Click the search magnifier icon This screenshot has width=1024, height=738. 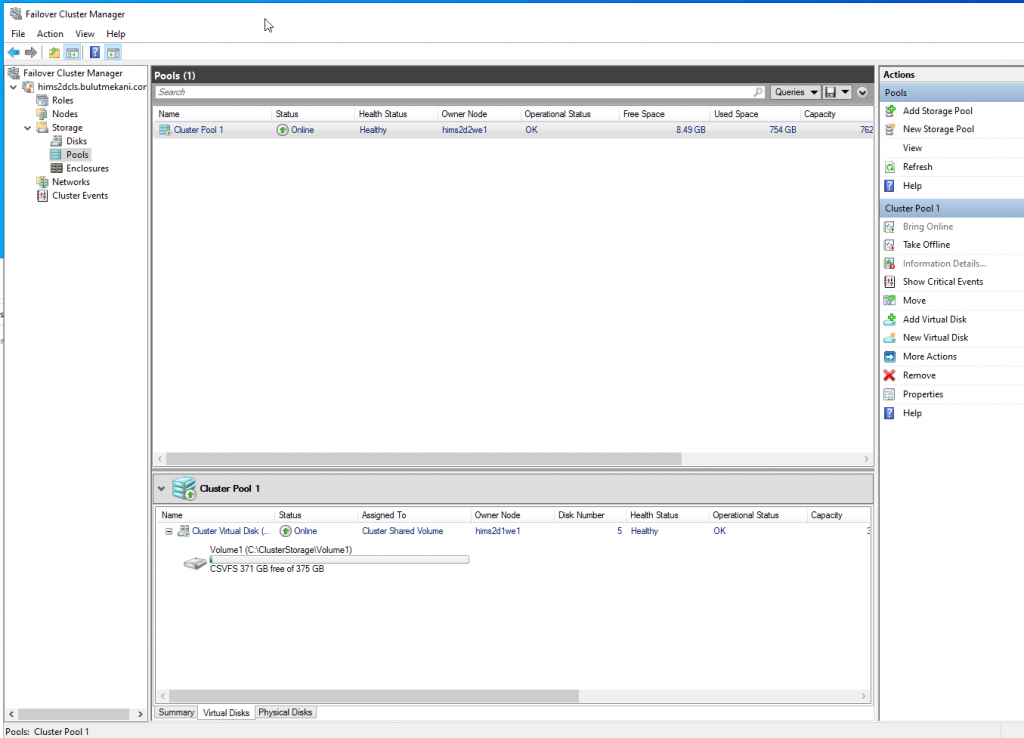pos(758,92)
